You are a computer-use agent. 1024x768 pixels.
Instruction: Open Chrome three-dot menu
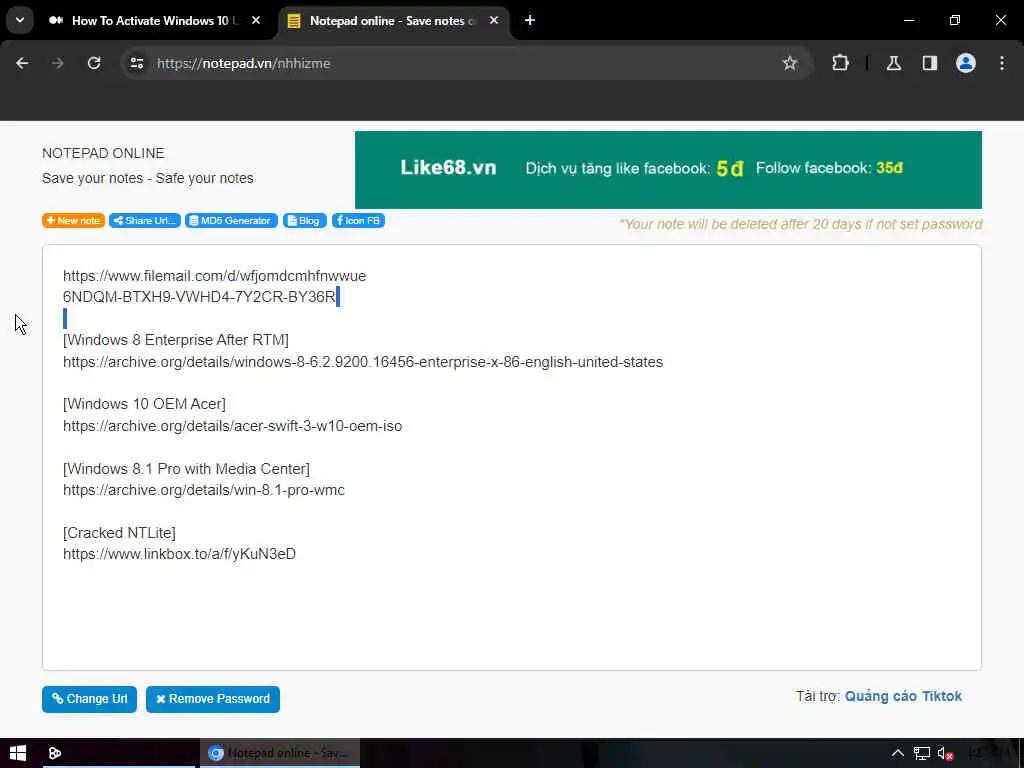point(1002,63)
